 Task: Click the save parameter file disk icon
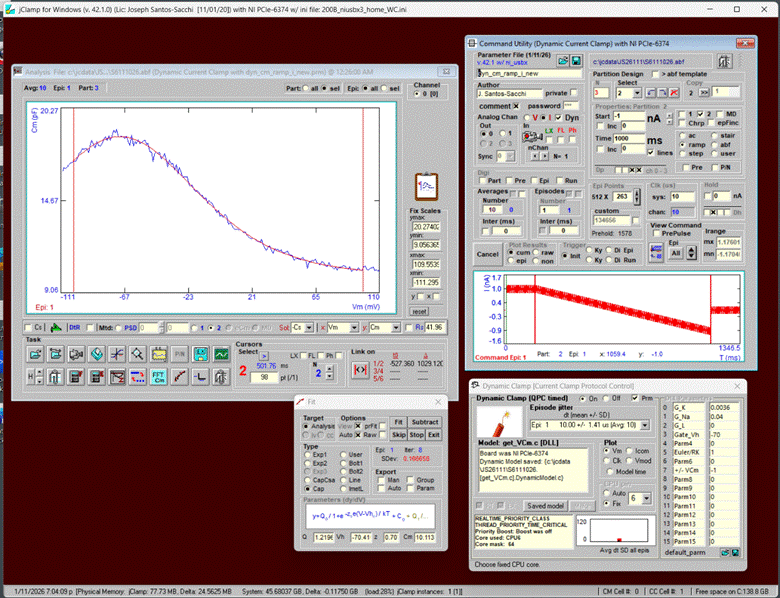[x=578, y=61]
